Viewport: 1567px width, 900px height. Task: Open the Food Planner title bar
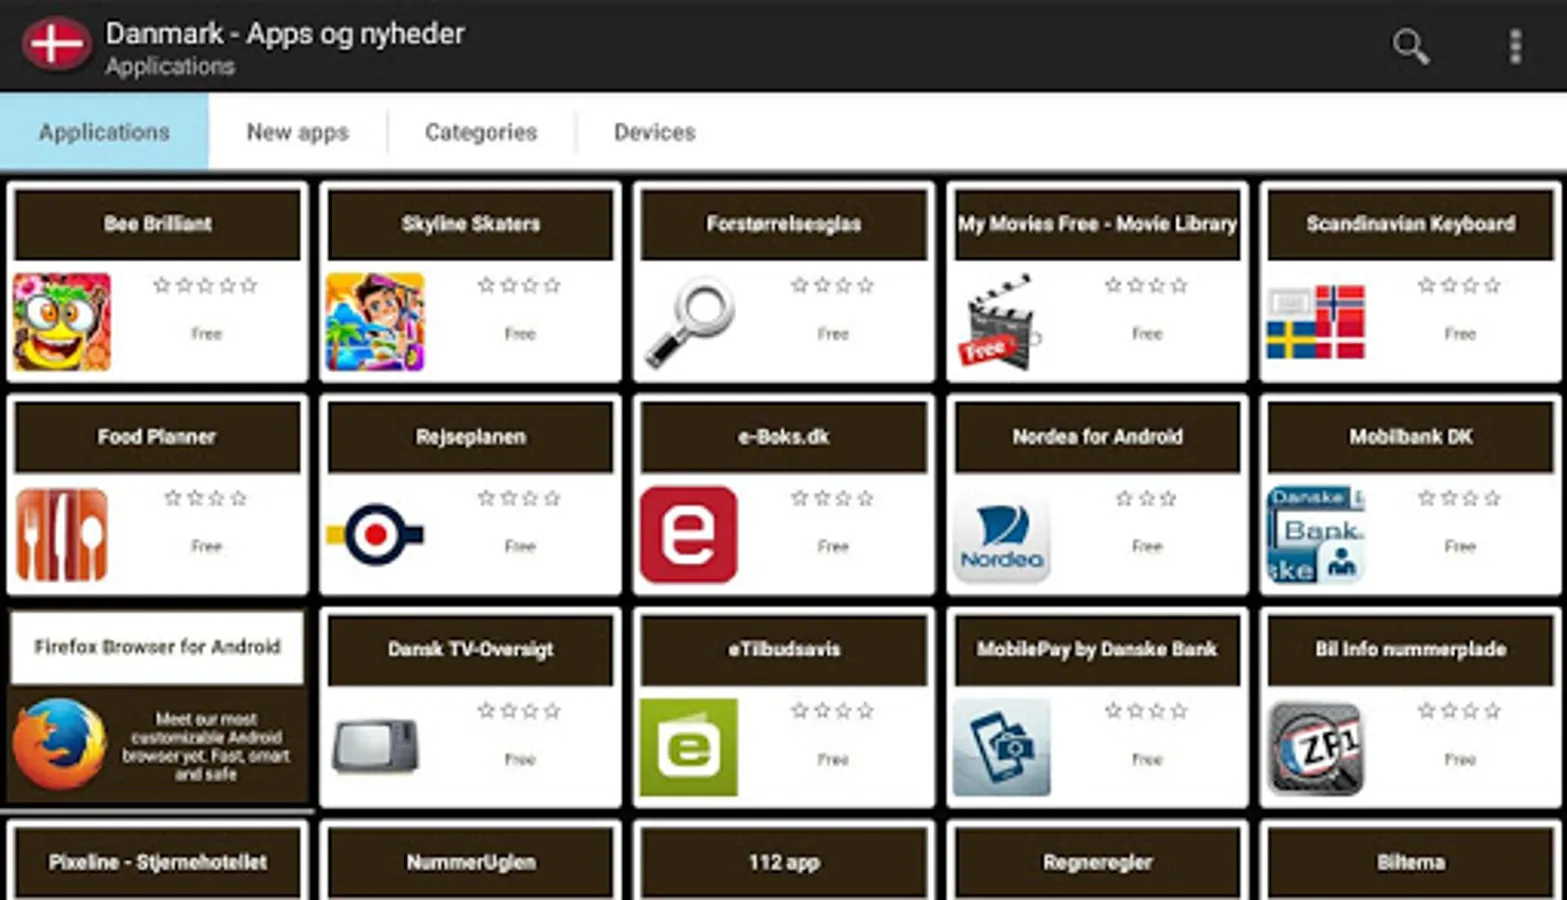pos(157,437)
